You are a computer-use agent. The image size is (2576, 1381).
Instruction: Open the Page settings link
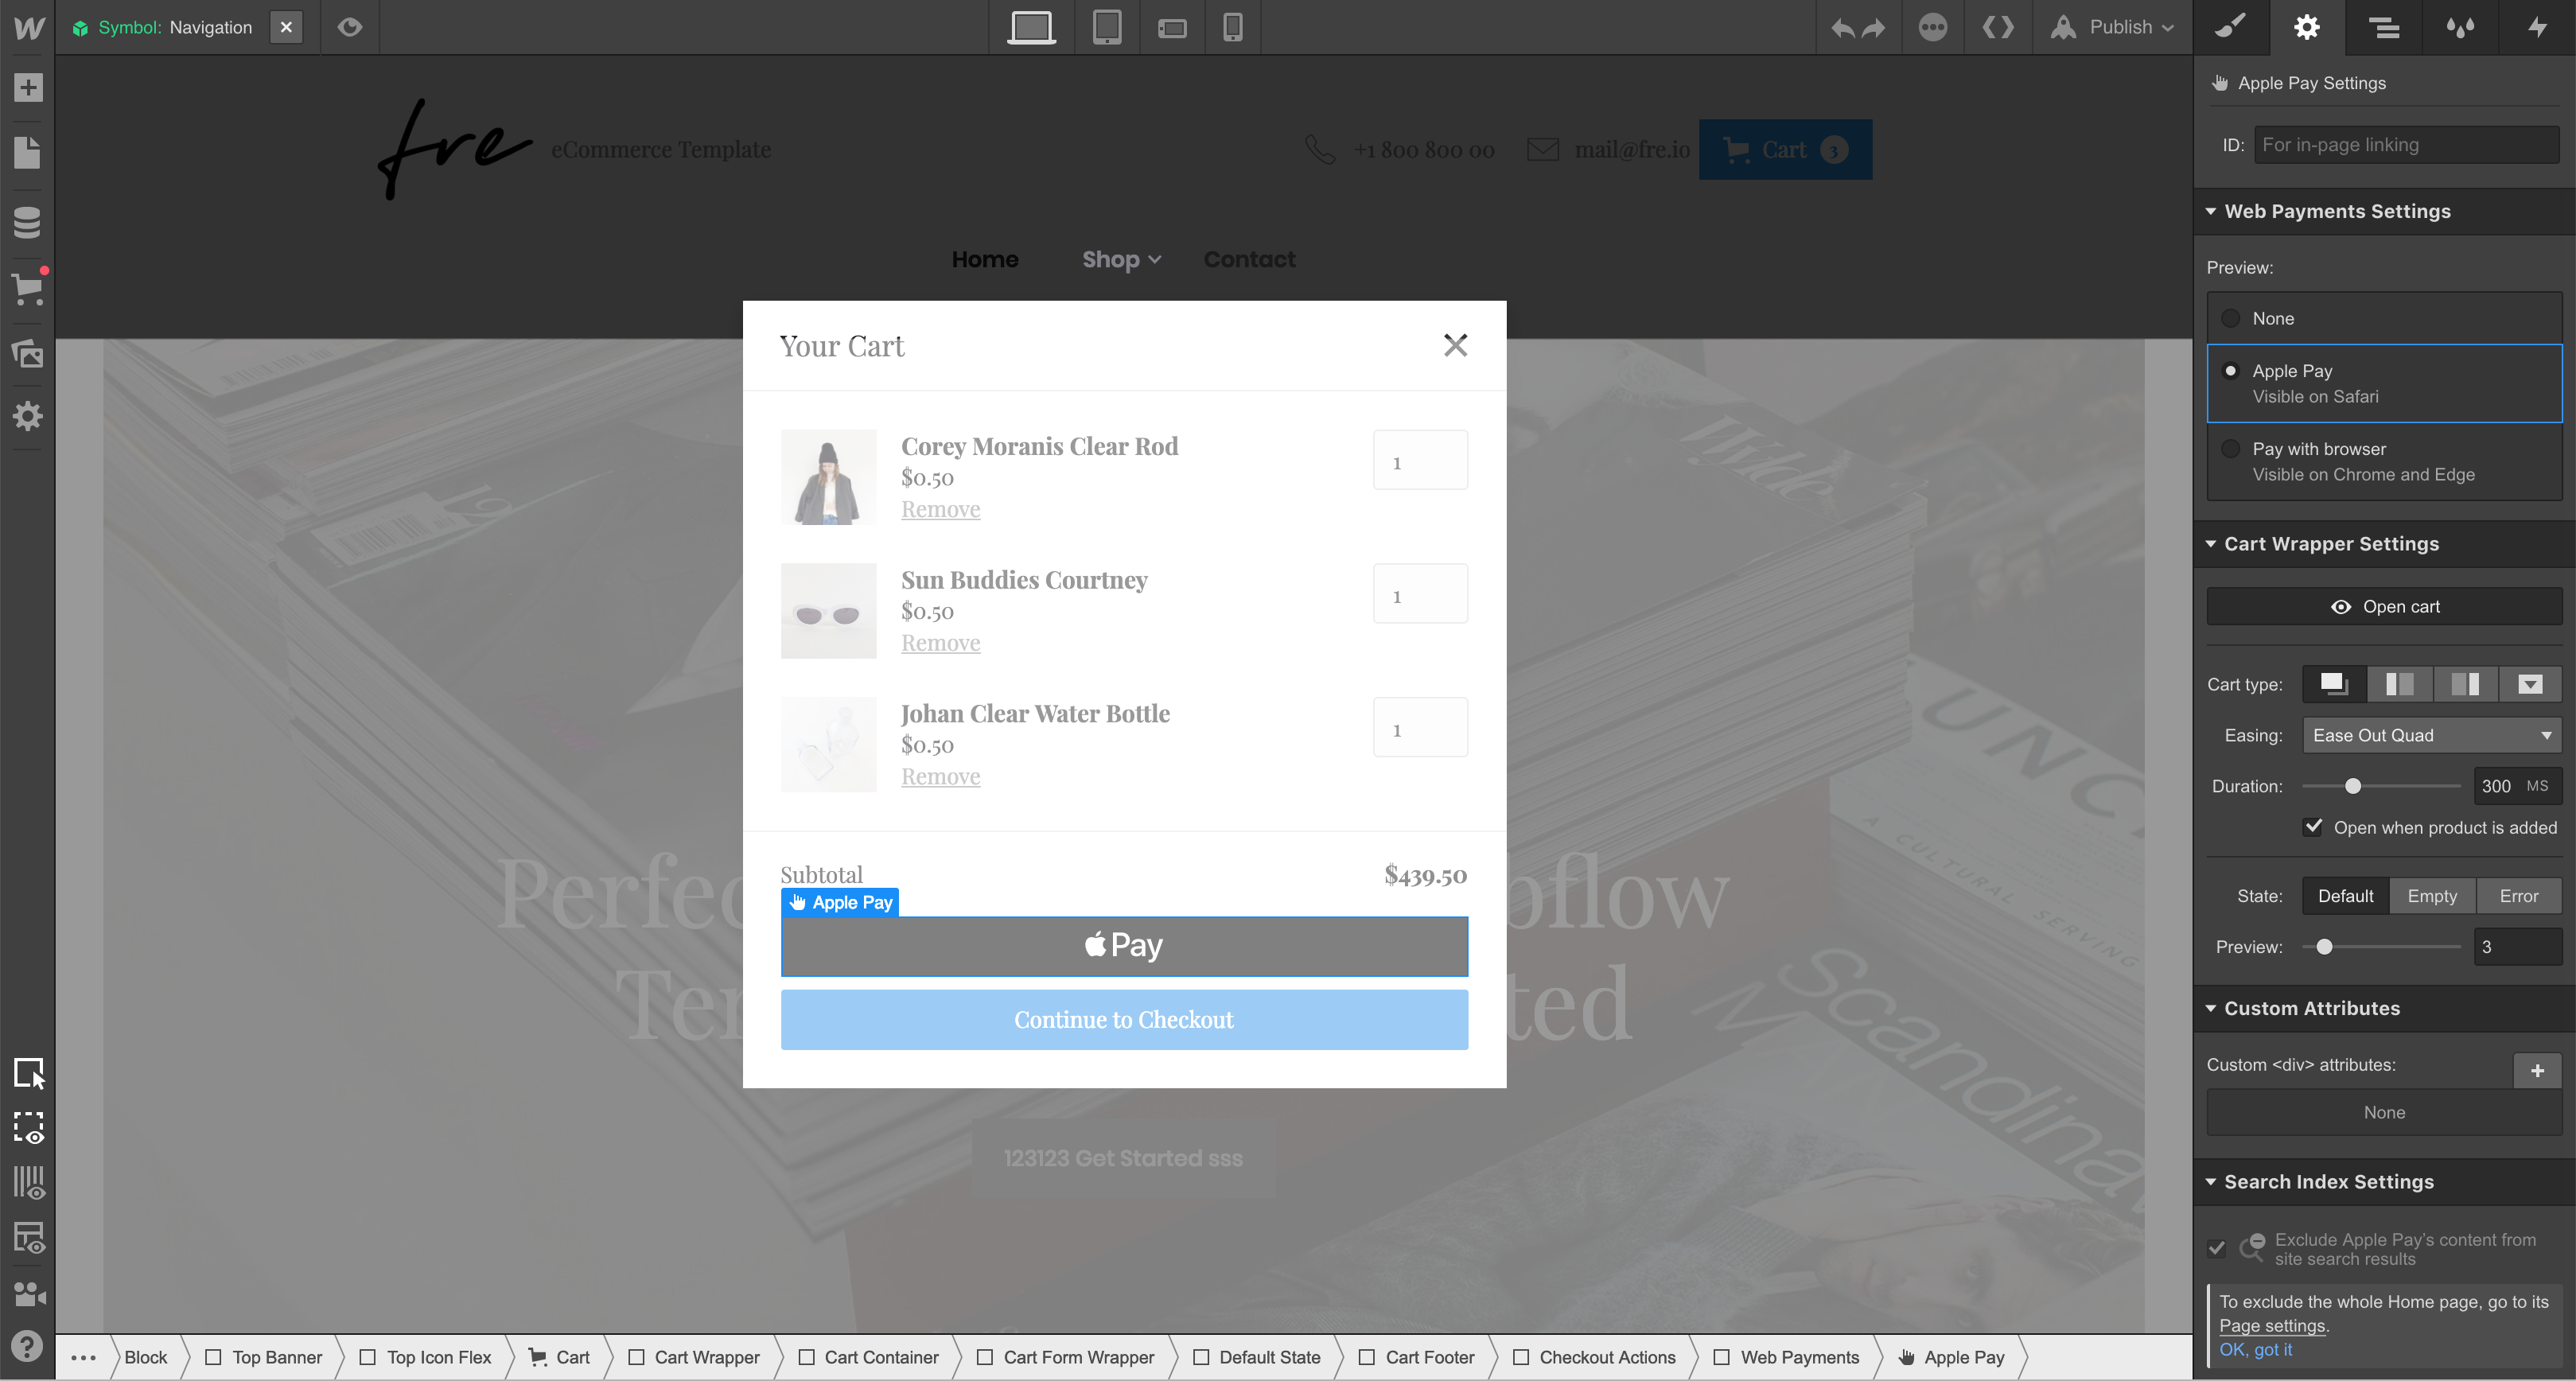[x=2272, y=1326]
